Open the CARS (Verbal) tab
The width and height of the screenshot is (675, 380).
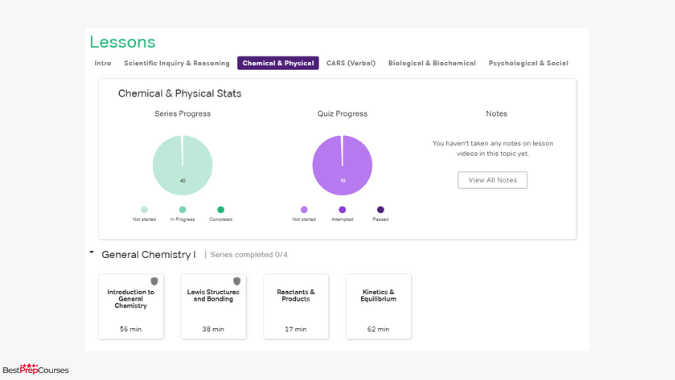pyautogui.click(x=351, y=63)
